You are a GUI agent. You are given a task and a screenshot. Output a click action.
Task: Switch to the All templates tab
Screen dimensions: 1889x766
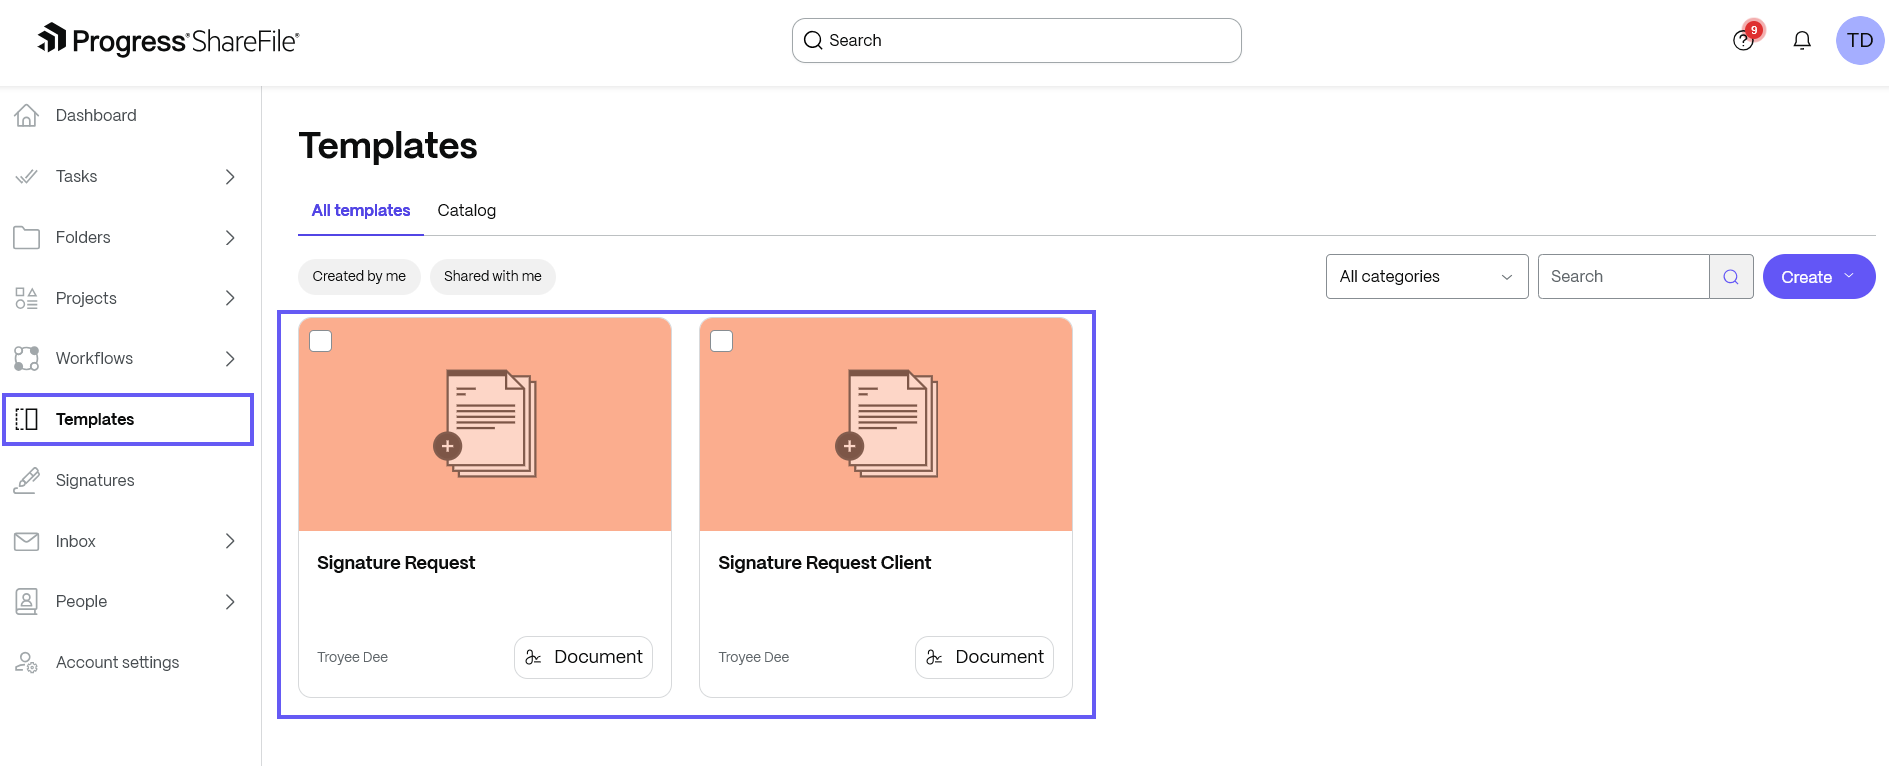(x=361, y=210)
